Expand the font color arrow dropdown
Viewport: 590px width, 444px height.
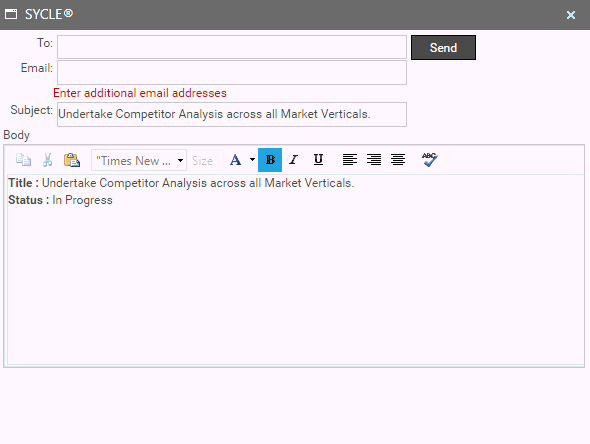[252, 160]
